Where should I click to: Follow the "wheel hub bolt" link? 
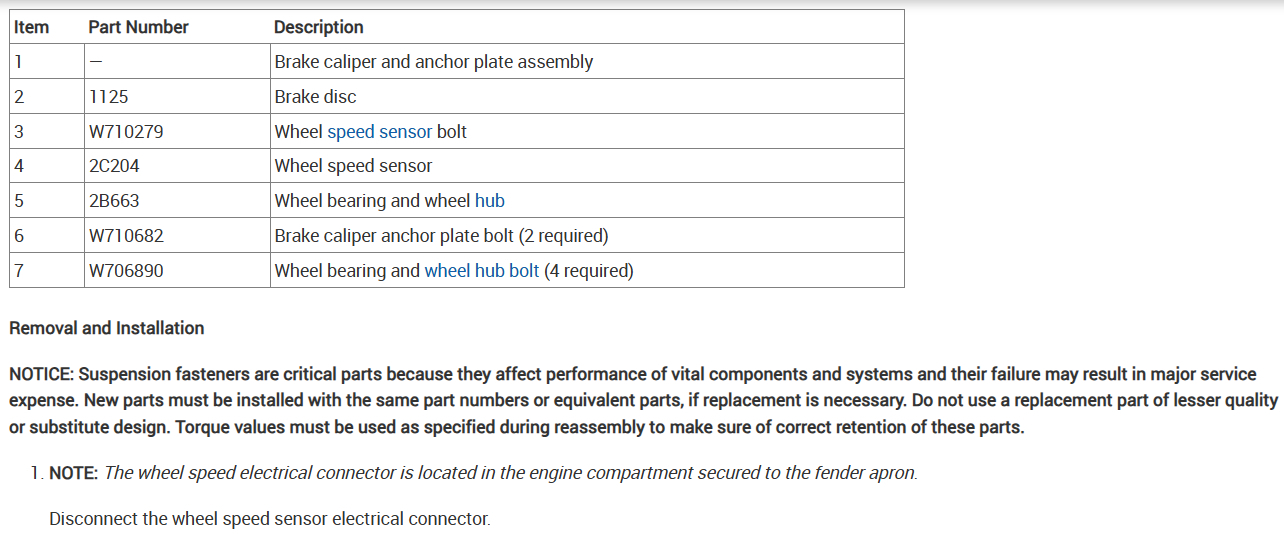(x=481, y=271)
